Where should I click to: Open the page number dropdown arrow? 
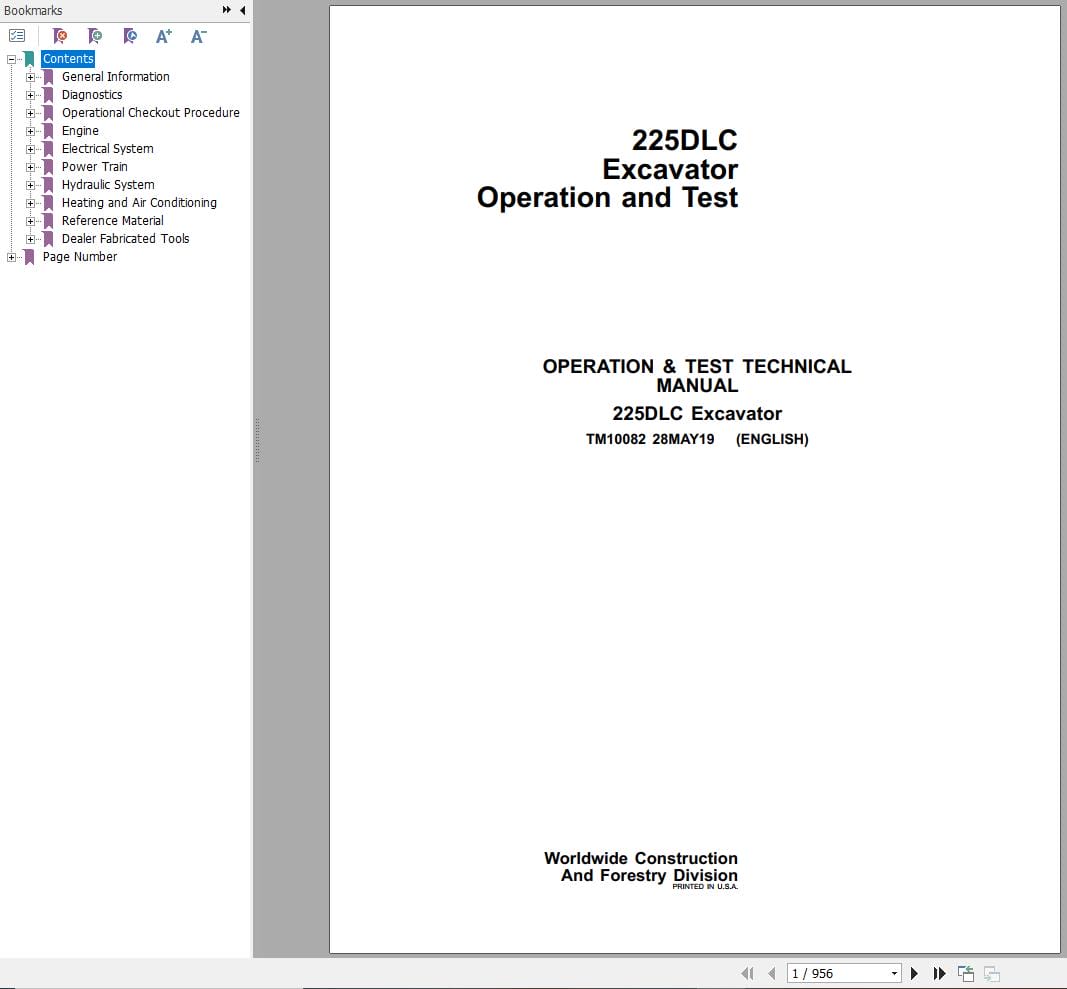894,973
